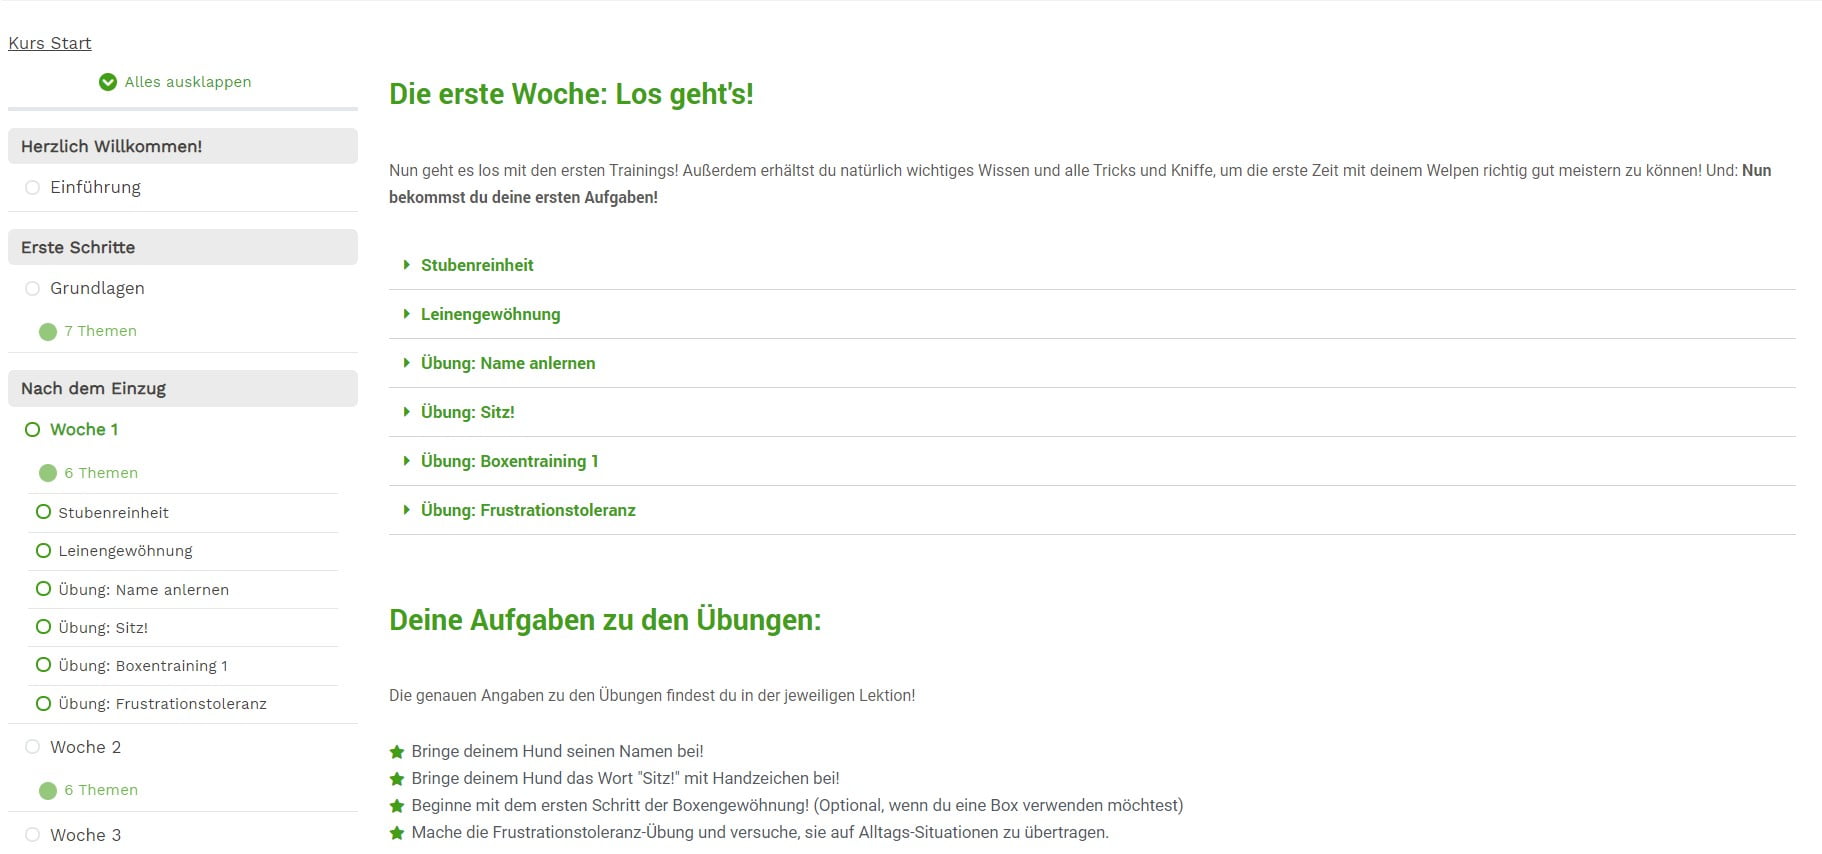Click the 'Erste Schritte' section header
1822x854 pixels.
[x=183, y=247]
